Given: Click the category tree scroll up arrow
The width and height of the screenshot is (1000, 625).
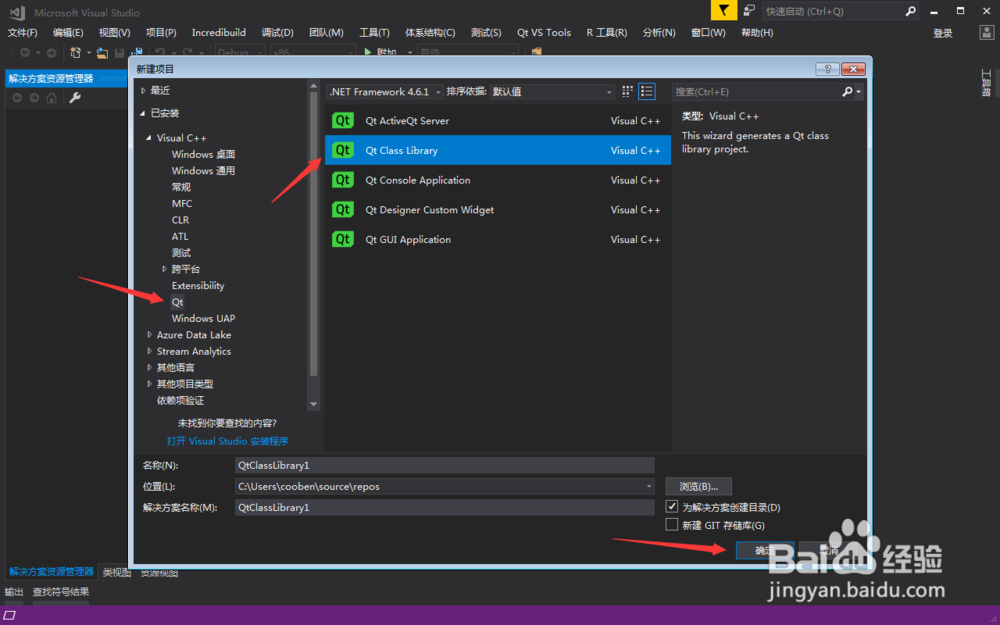Looking at the screenshot, I should (x=313, y=86).
